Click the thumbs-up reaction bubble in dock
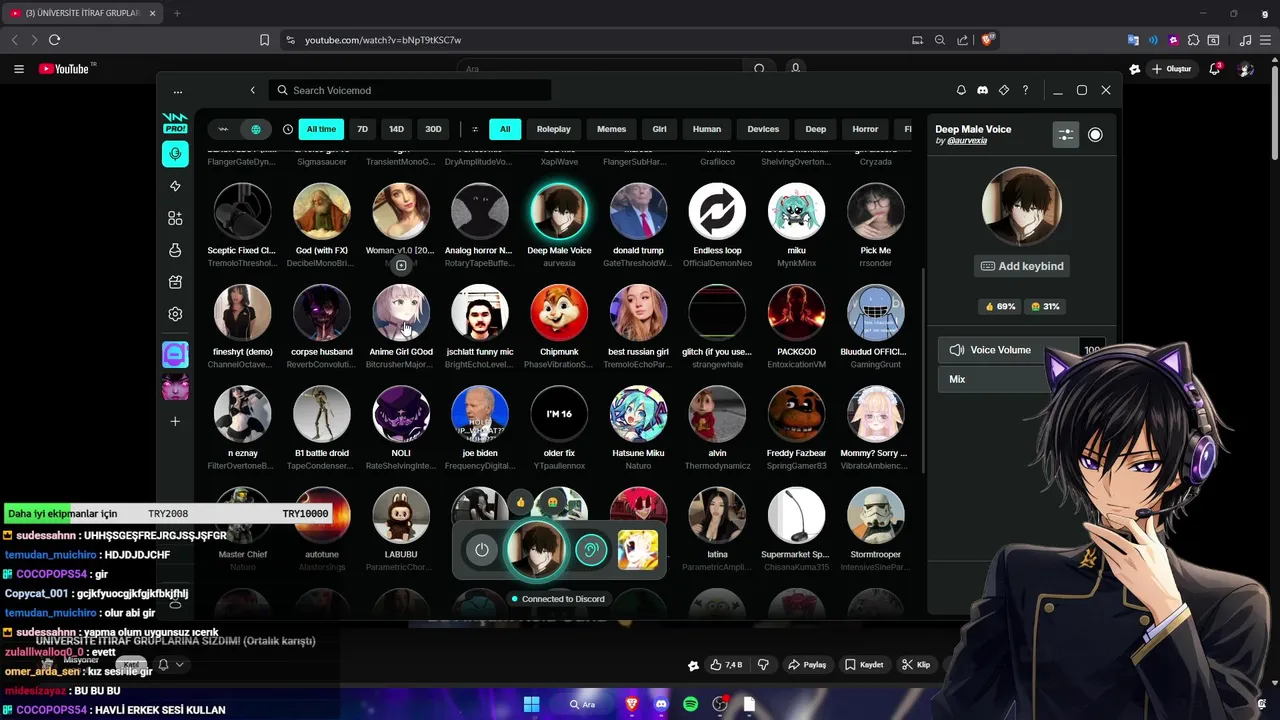 pyautogui.click(x=521, y=502)
